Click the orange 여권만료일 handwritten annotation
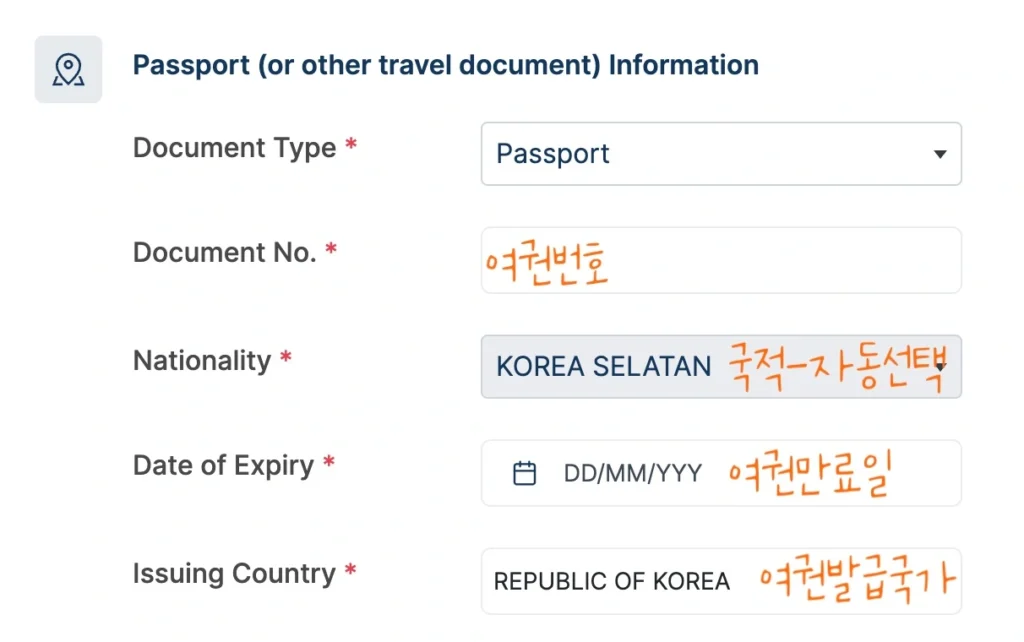This screenshot has height=642, width=1024. [808, 474]
